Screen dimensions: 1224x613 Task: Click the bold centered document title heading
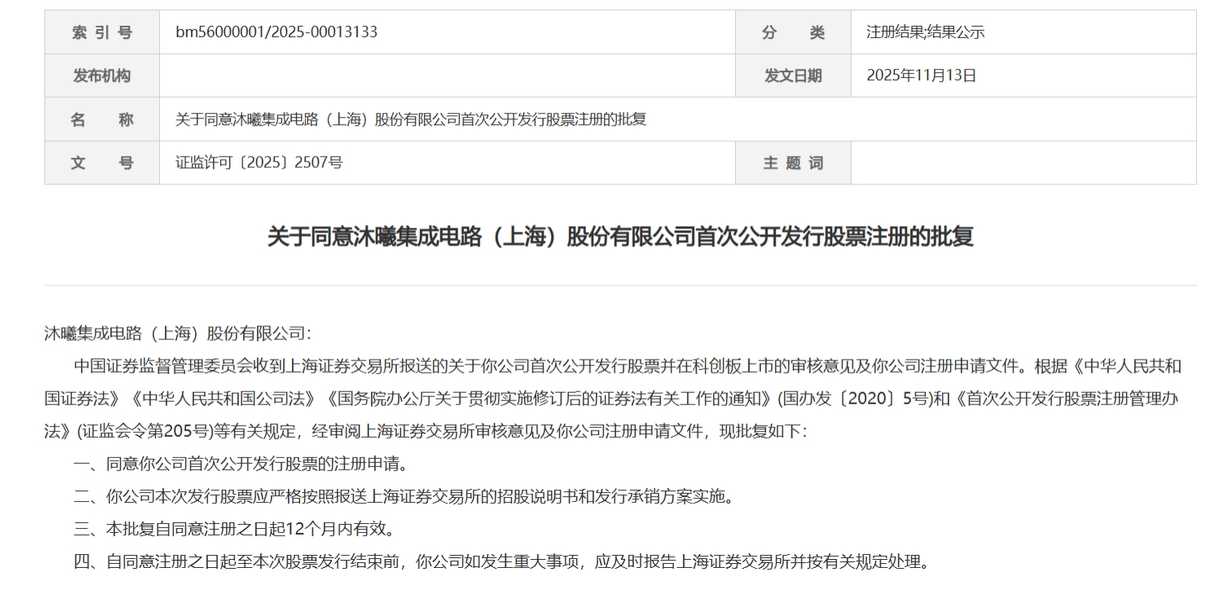[620, 237]
